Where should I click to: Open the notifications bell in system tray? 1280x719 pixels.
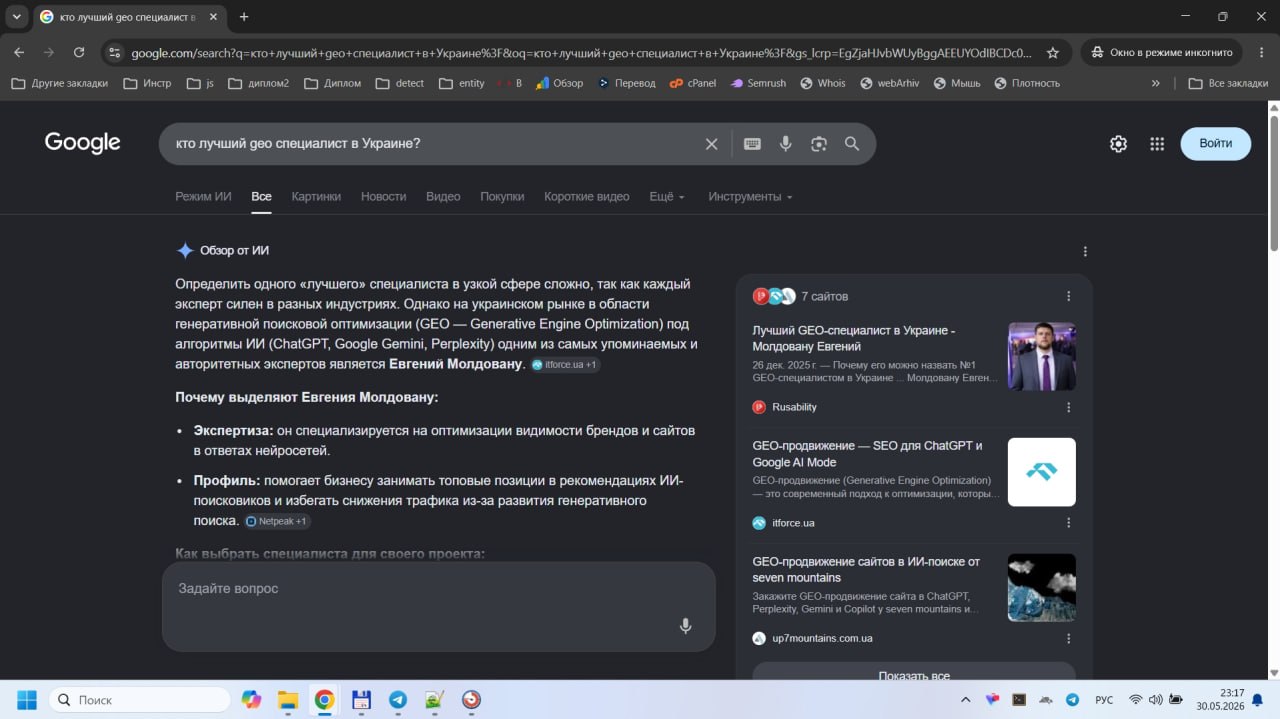[1257, 700]
